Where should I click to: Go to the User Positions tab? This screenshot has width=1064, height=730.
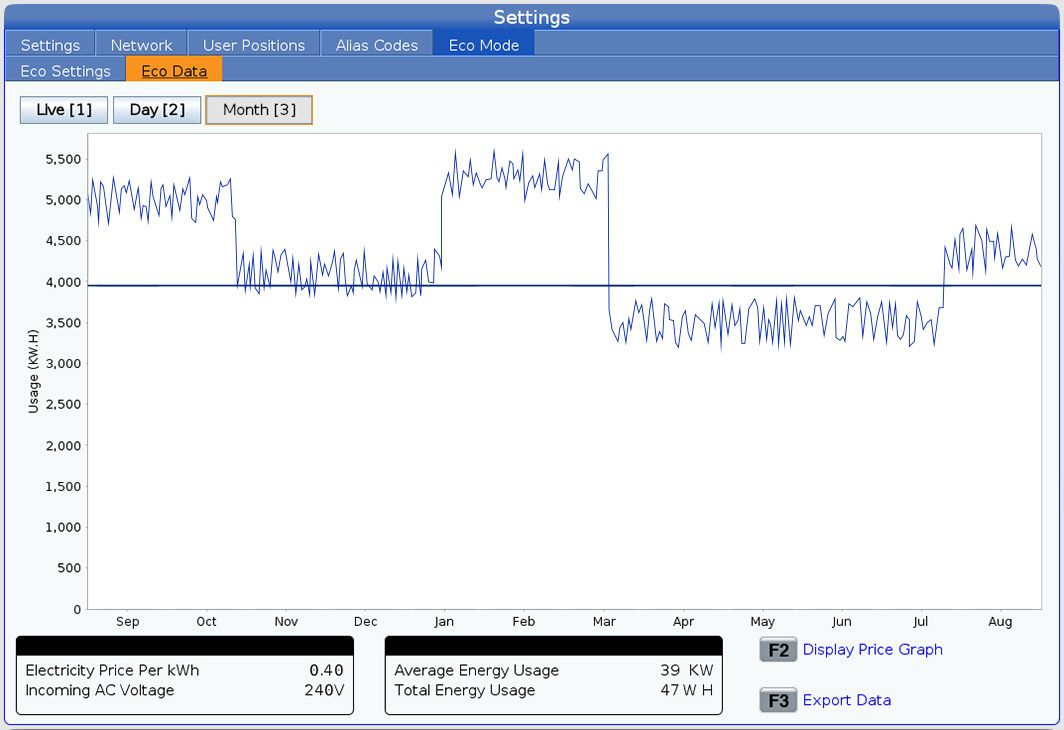[x=253, y=45]
